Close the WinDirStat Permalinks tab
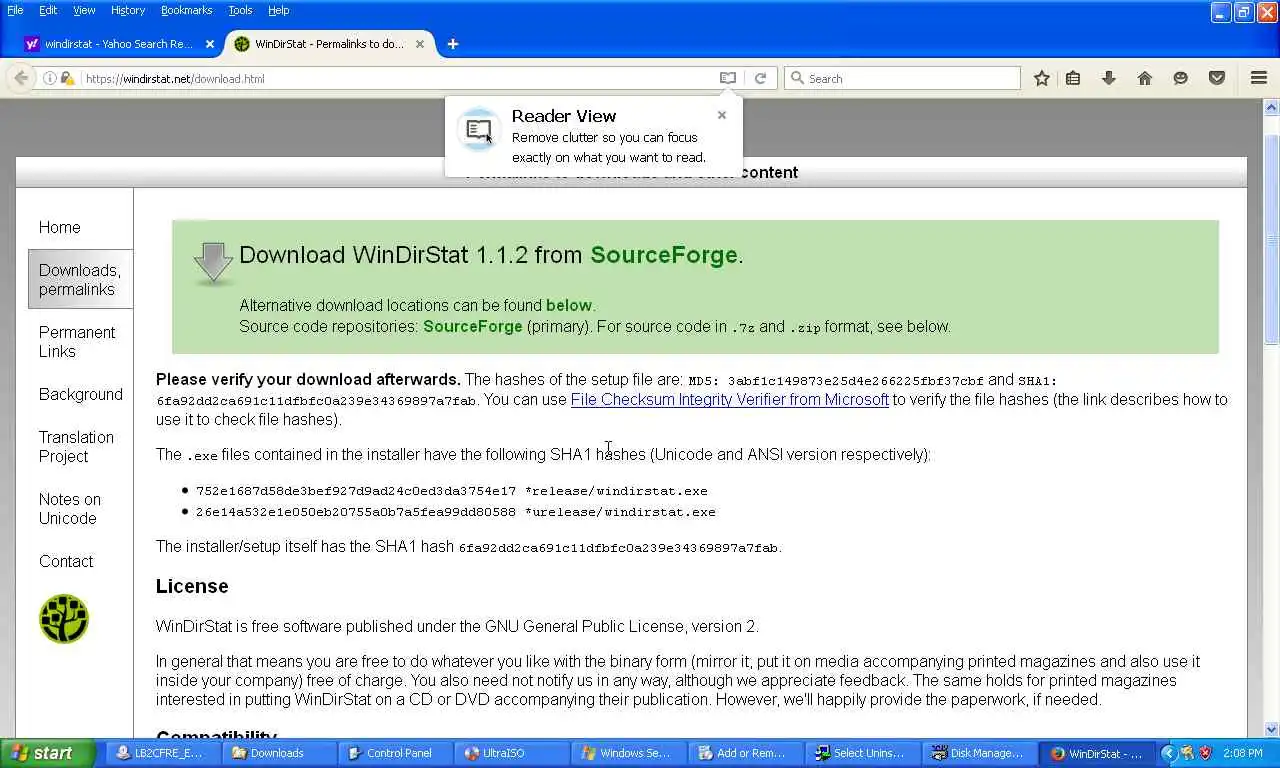Viewport: 1280px width, 768px height. 420,44
